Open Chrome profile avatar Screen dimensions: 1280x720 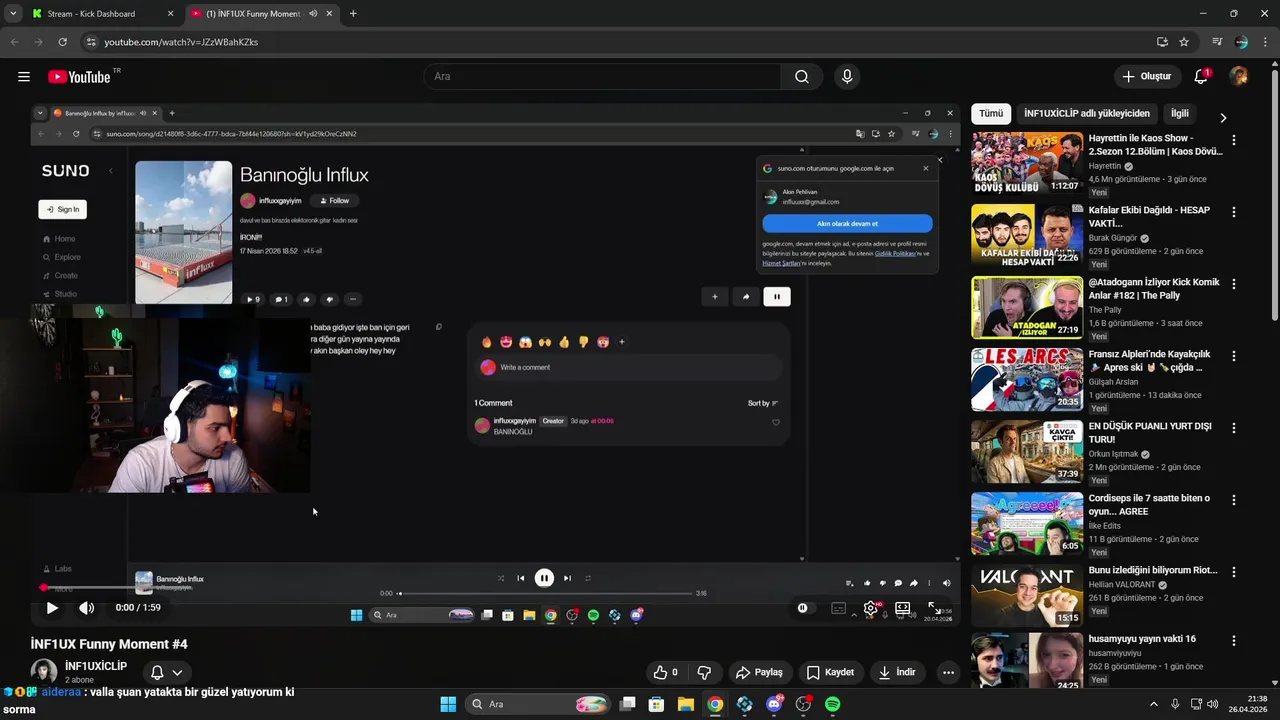tap(1241, 42)
